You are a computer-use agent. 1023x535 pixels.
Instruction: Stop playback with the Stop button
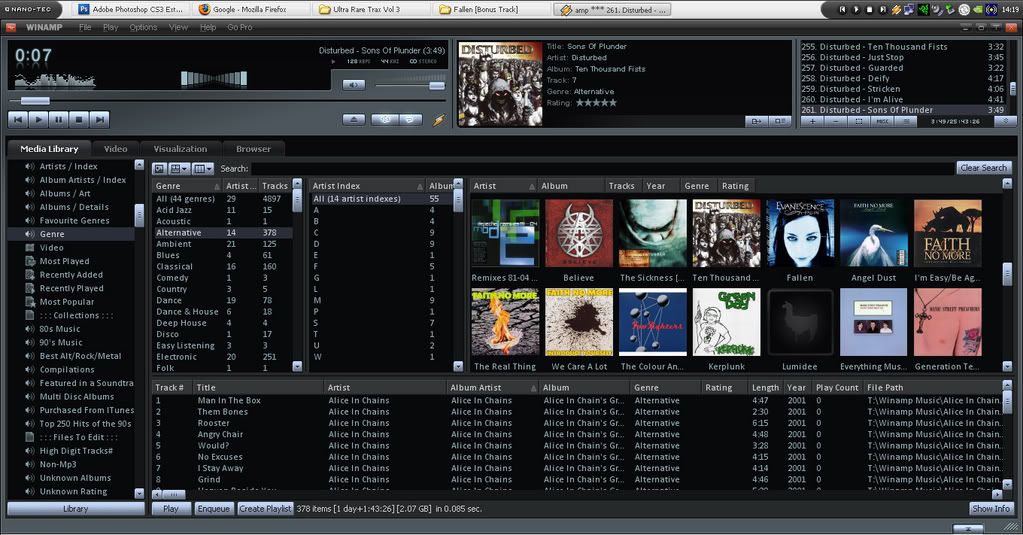(79, 119)
